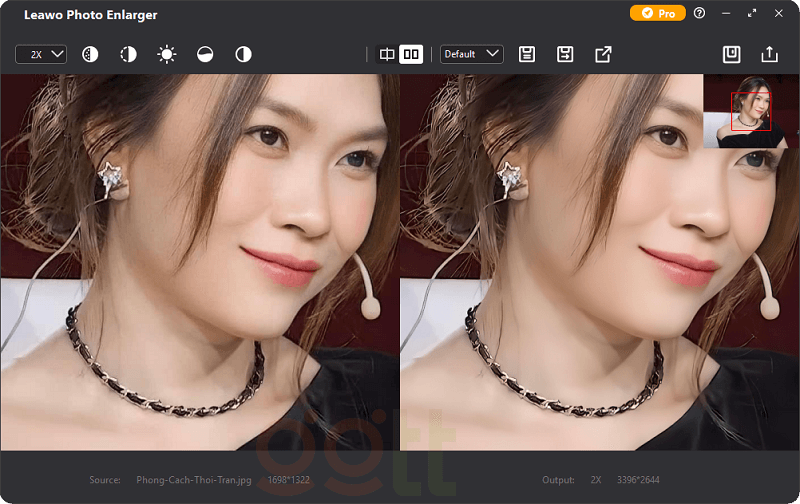Expand the Default preset dropdown
The width and height of the screenshot is (800, 504).
pos(471,54)
